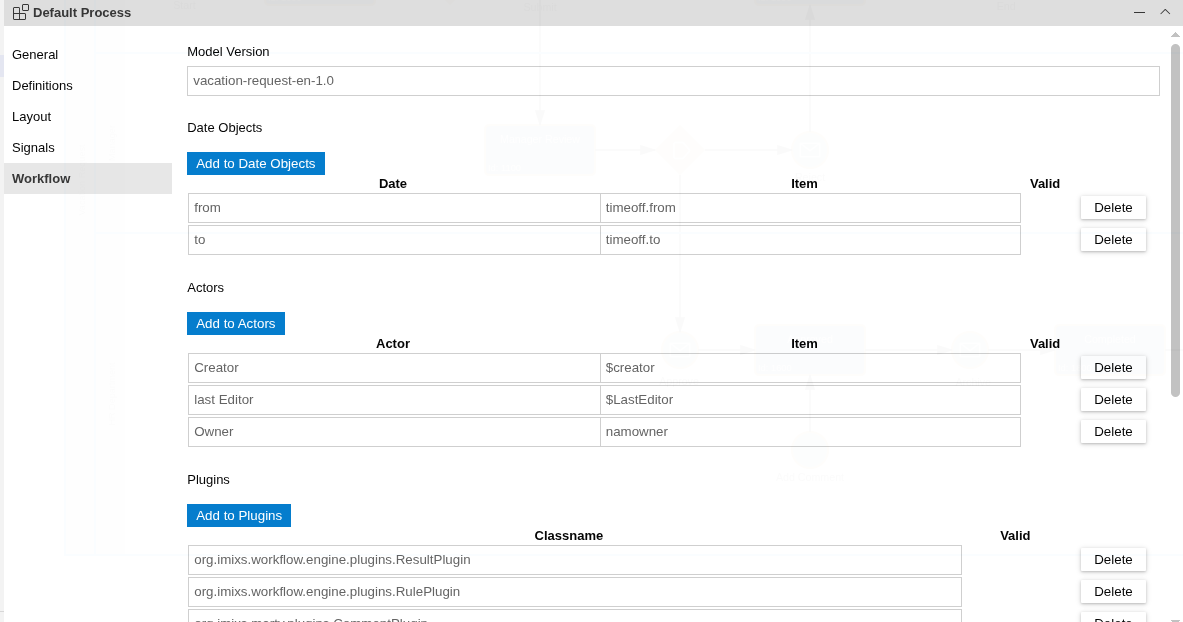The image size is (1183, 622).
Task: Delete the 'from' date object row
Action: point(1112,207)
